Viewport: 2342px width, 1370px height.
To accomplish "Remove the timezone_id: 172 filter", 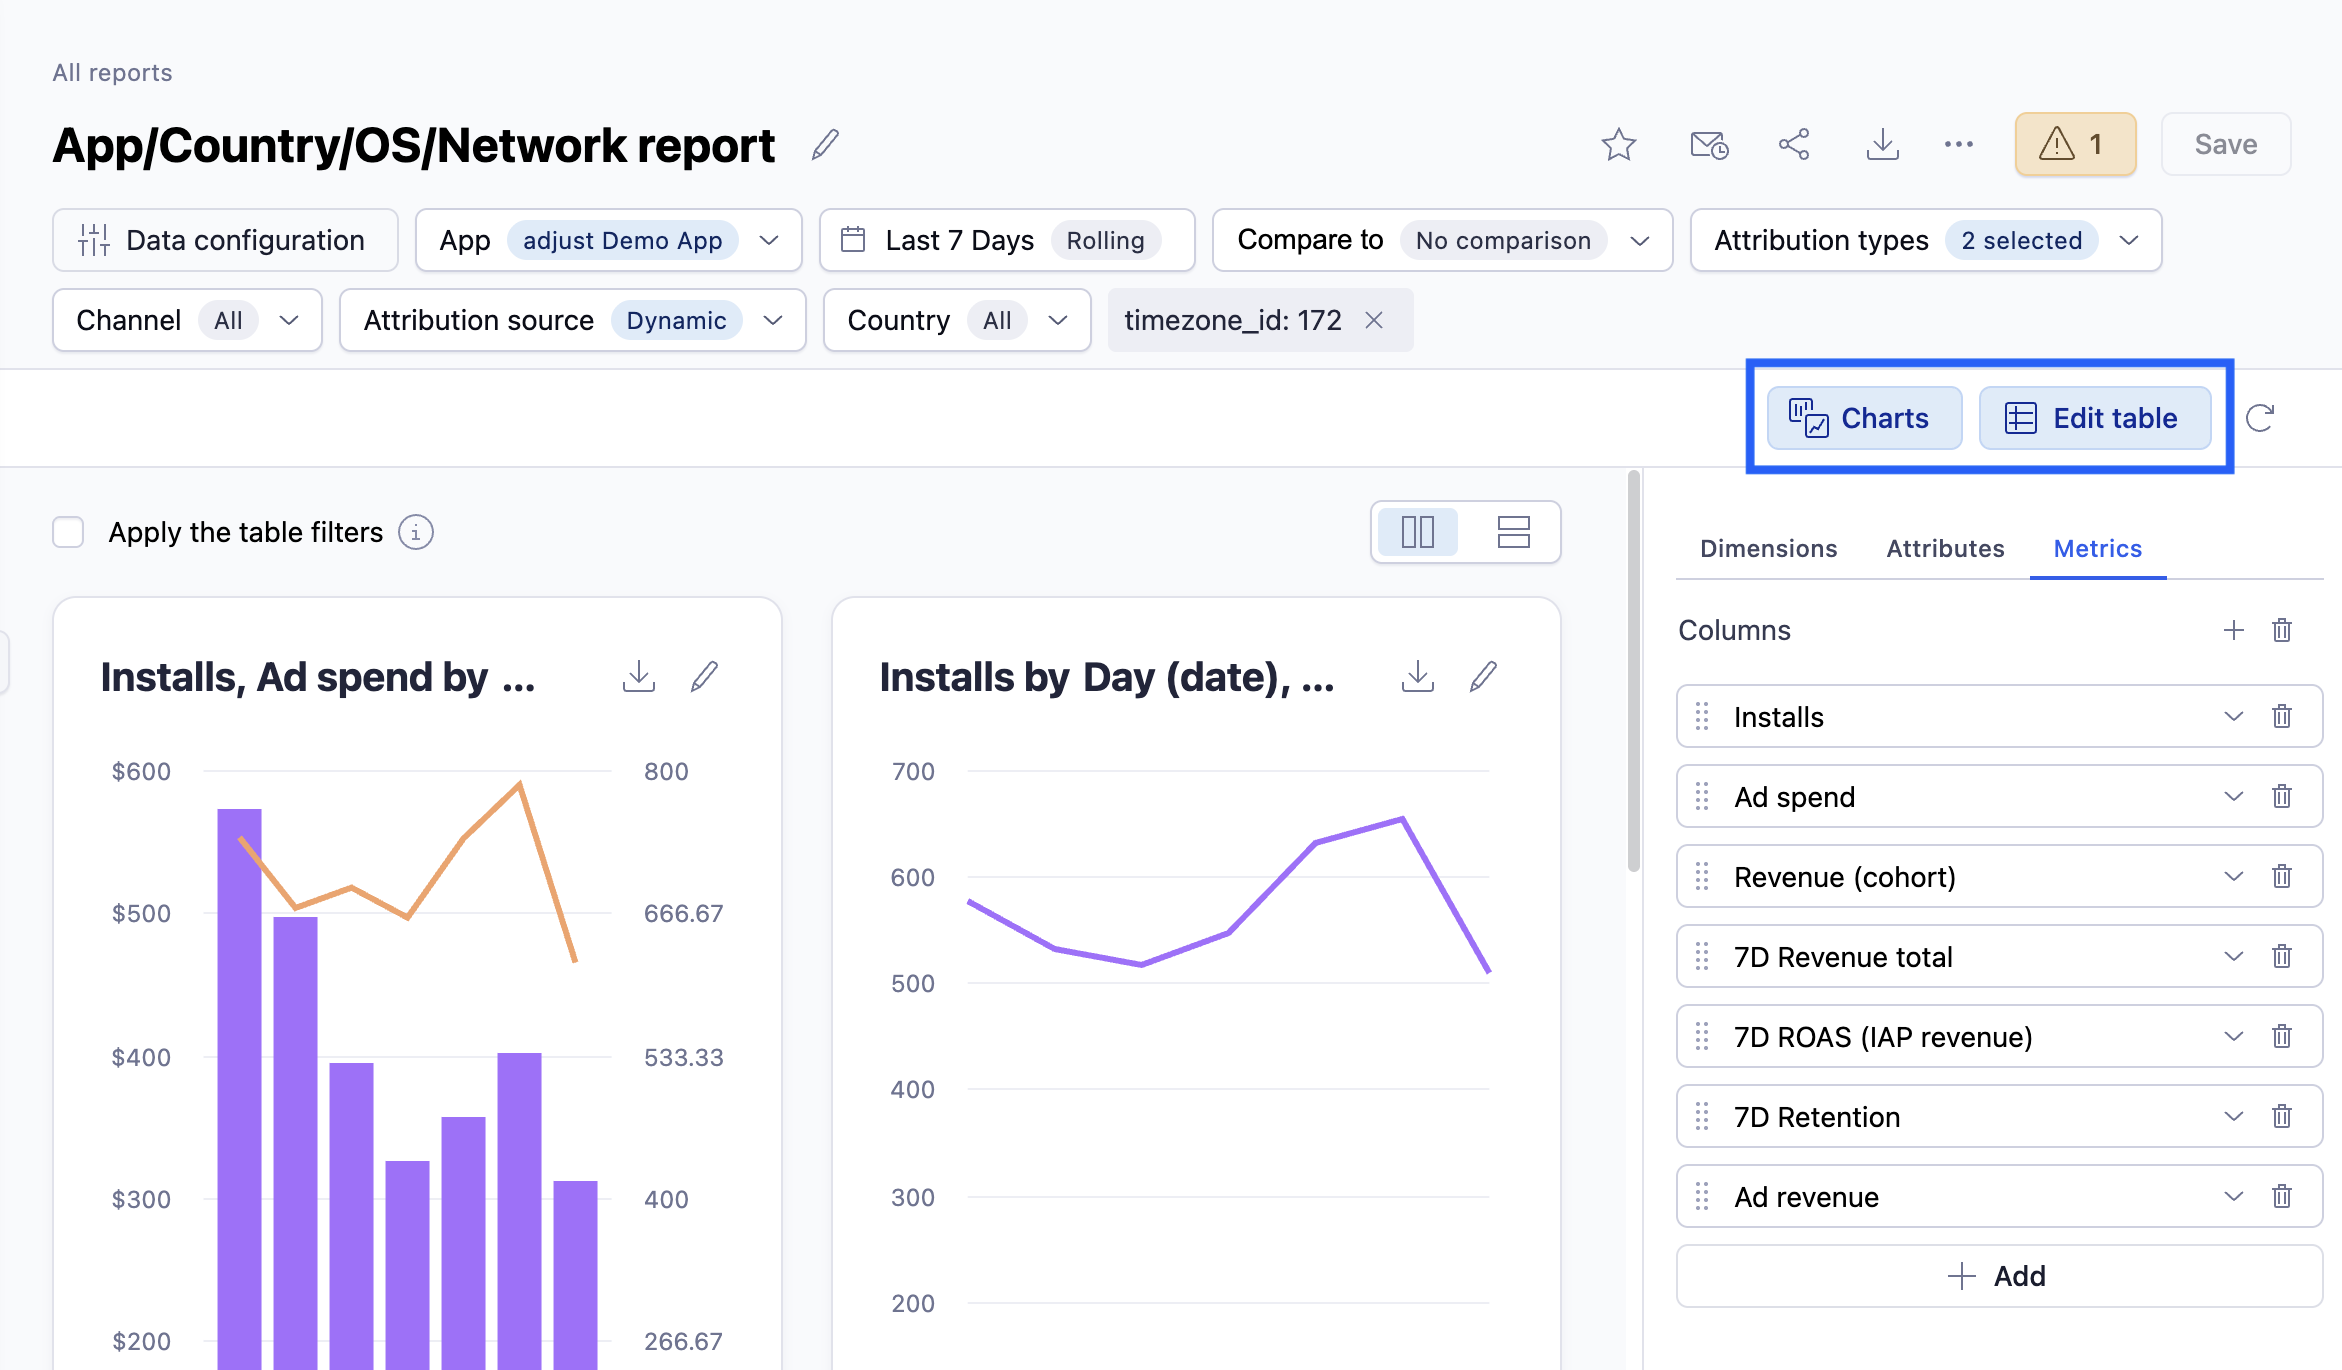I will point(1374,320).
